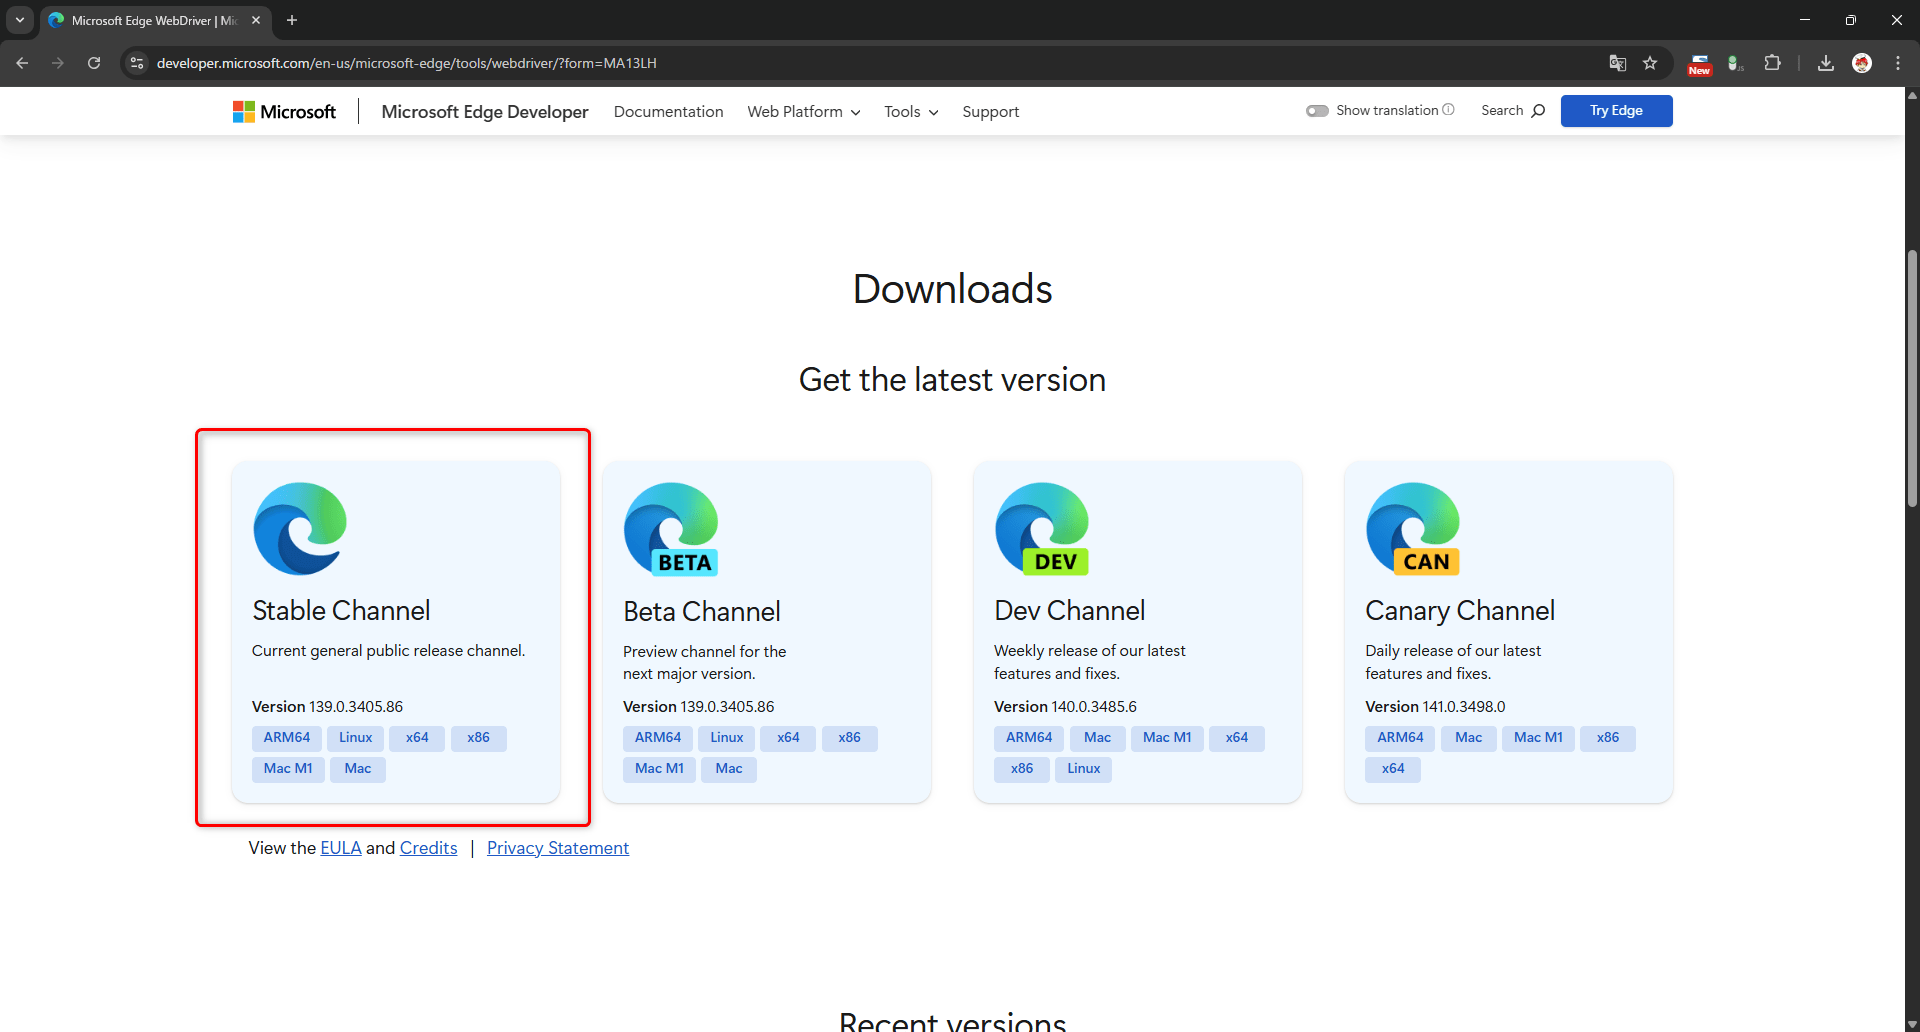The image size is (1920, 1032).
Task: Expand the Tools menu
Action: (911, 112)
